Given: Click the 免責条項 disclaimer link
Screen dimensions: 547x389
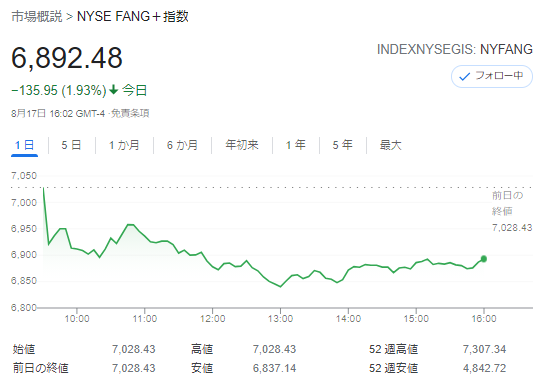Looking at the screenshot, I should [130, 113].
